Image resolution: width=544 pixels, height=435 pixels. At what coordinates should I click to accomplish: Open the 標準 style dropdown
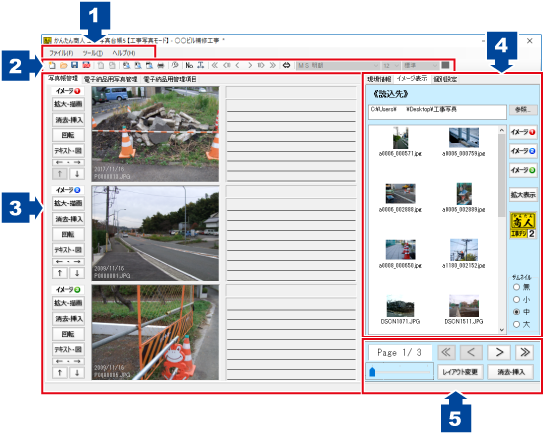click(420, 66)
